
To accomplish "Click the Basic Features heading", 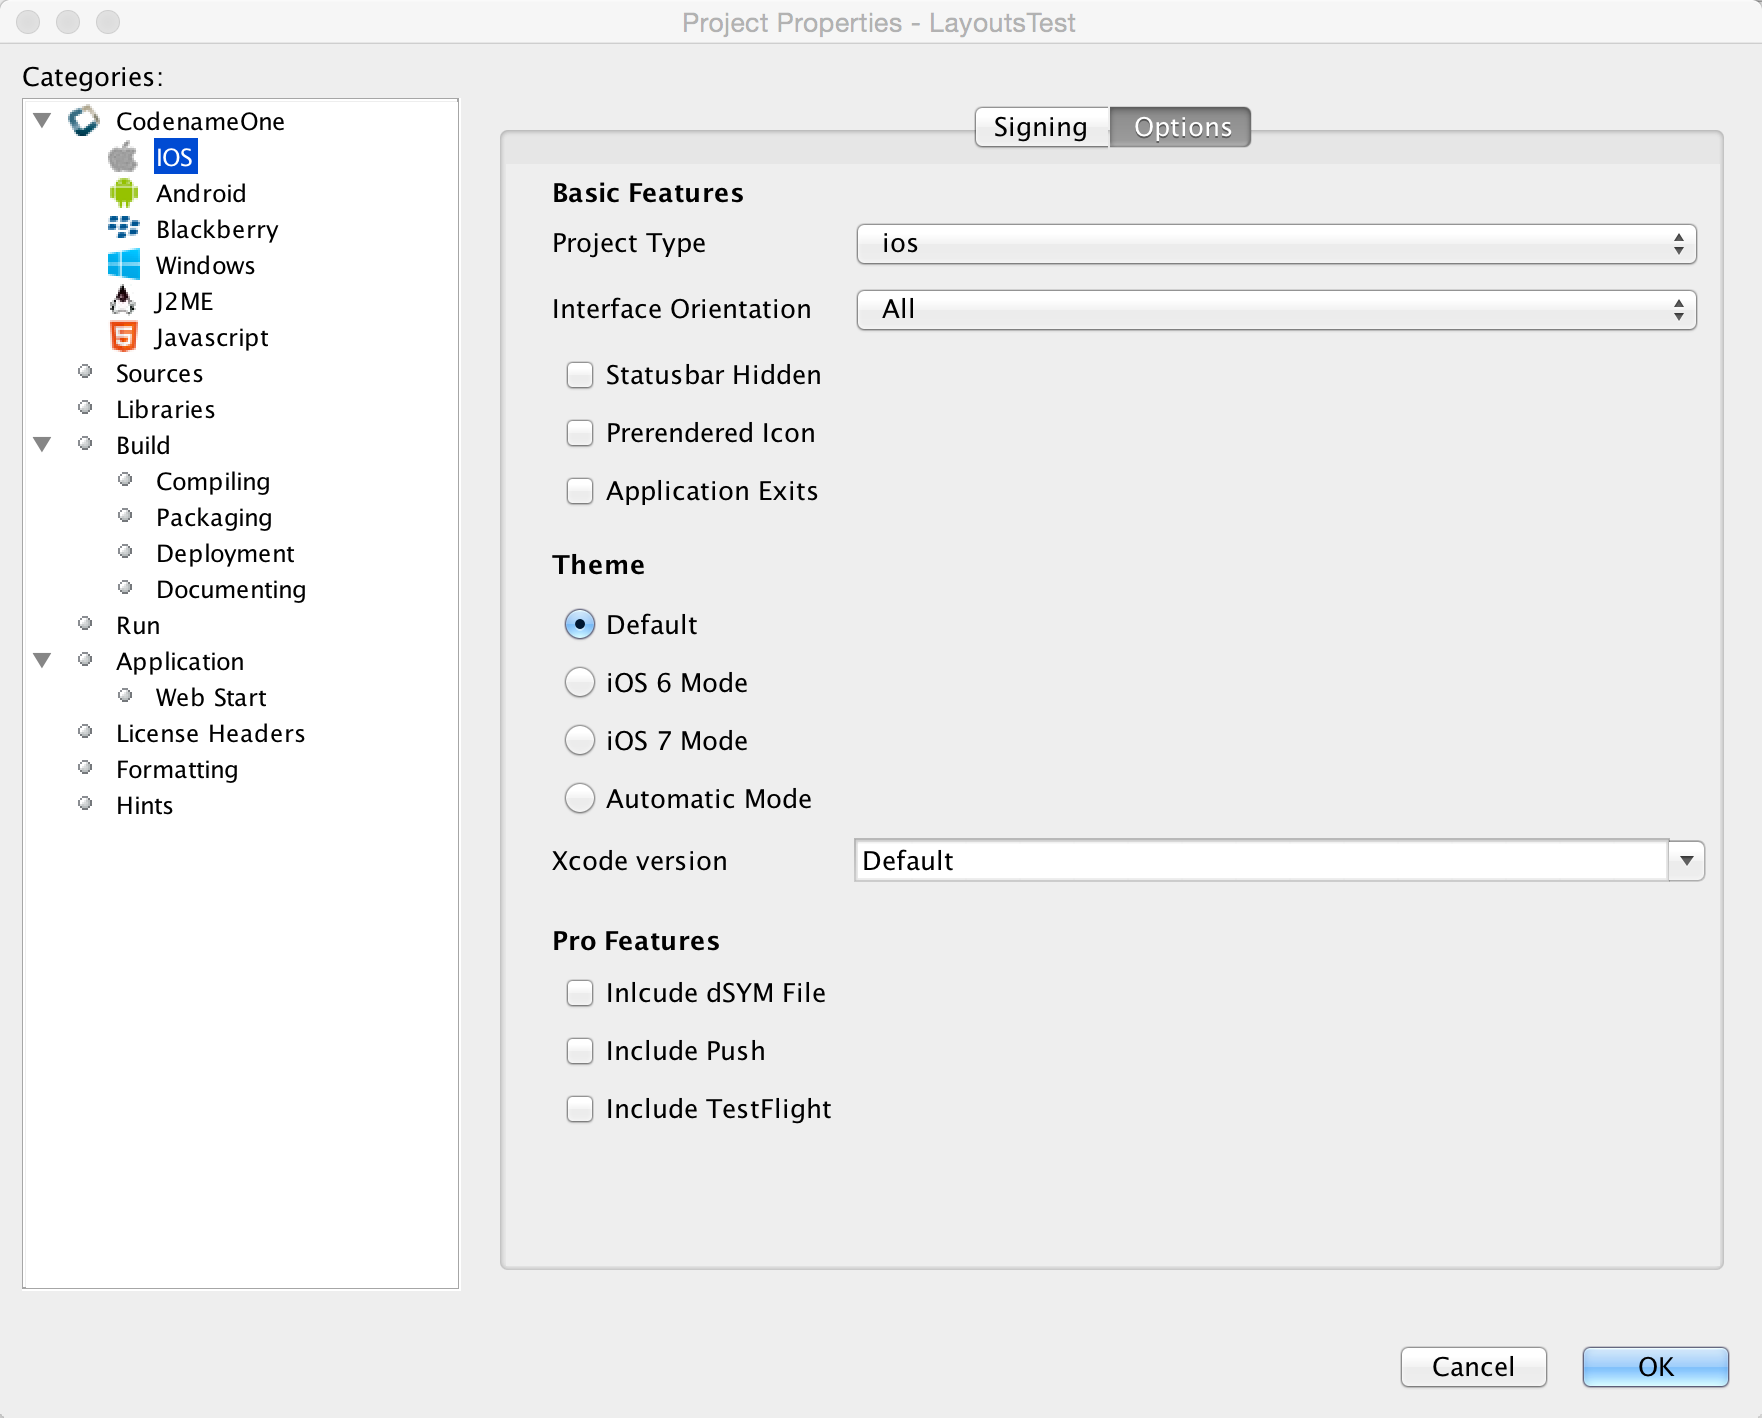I will click(x=648, y=193).
